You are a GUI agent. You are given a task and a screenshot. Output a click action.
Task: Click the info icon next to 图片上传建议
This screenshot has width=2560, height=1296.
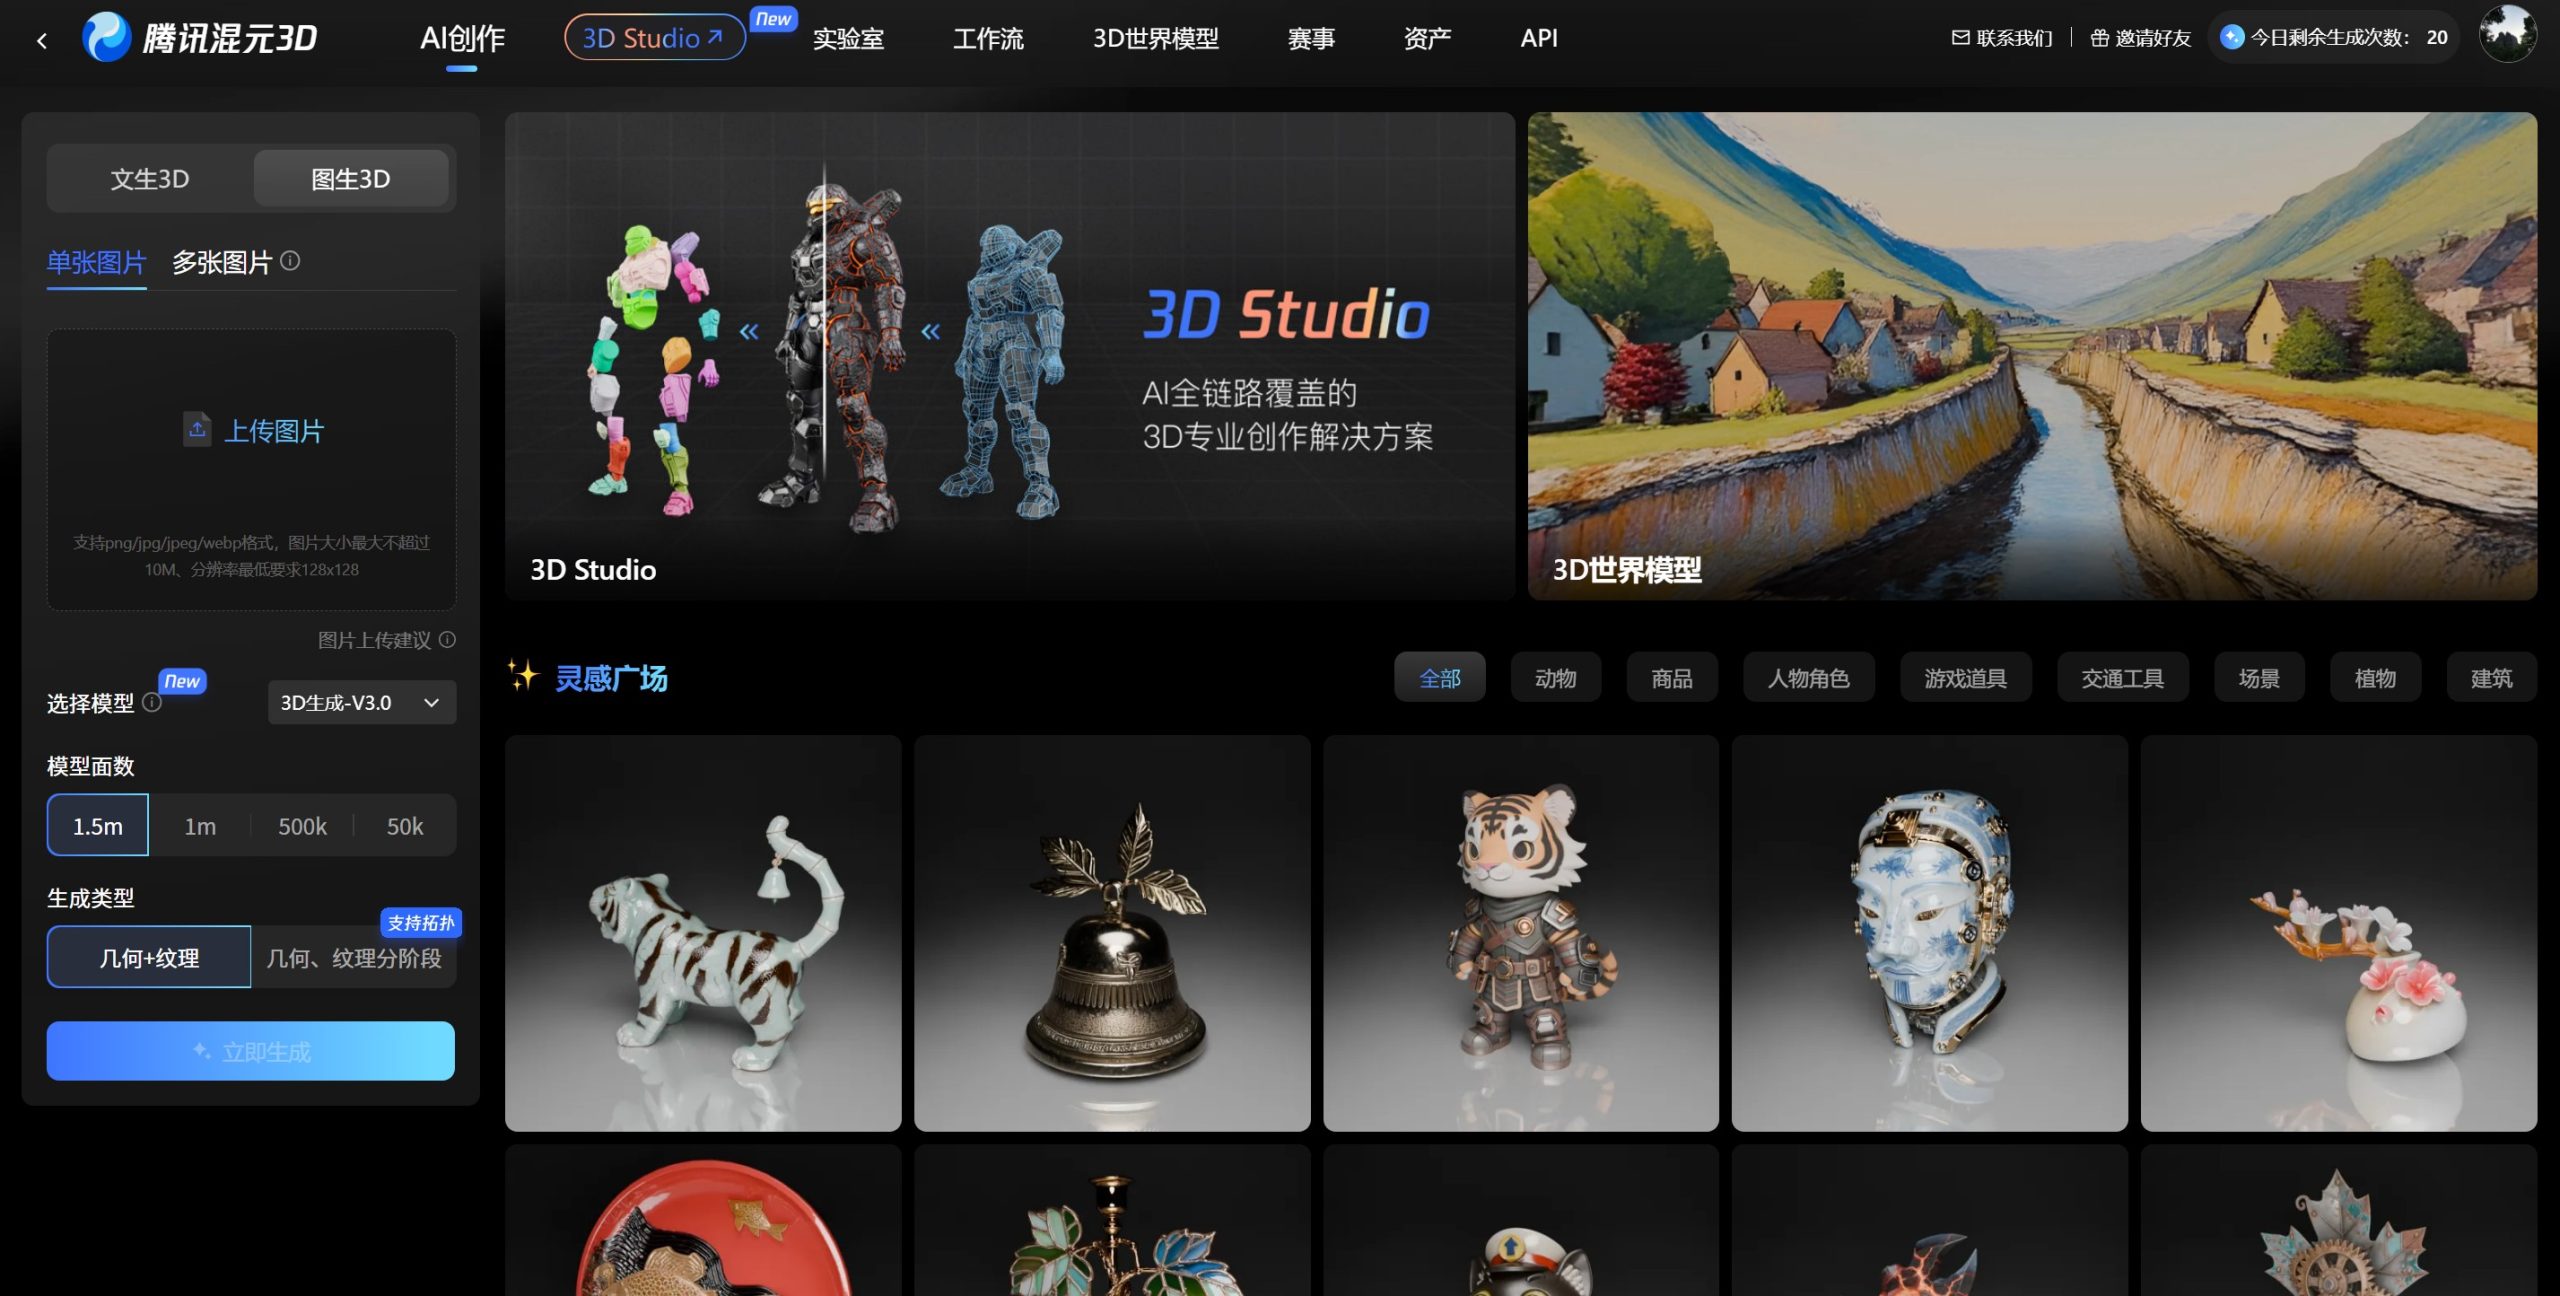click(x=447, y=639)
